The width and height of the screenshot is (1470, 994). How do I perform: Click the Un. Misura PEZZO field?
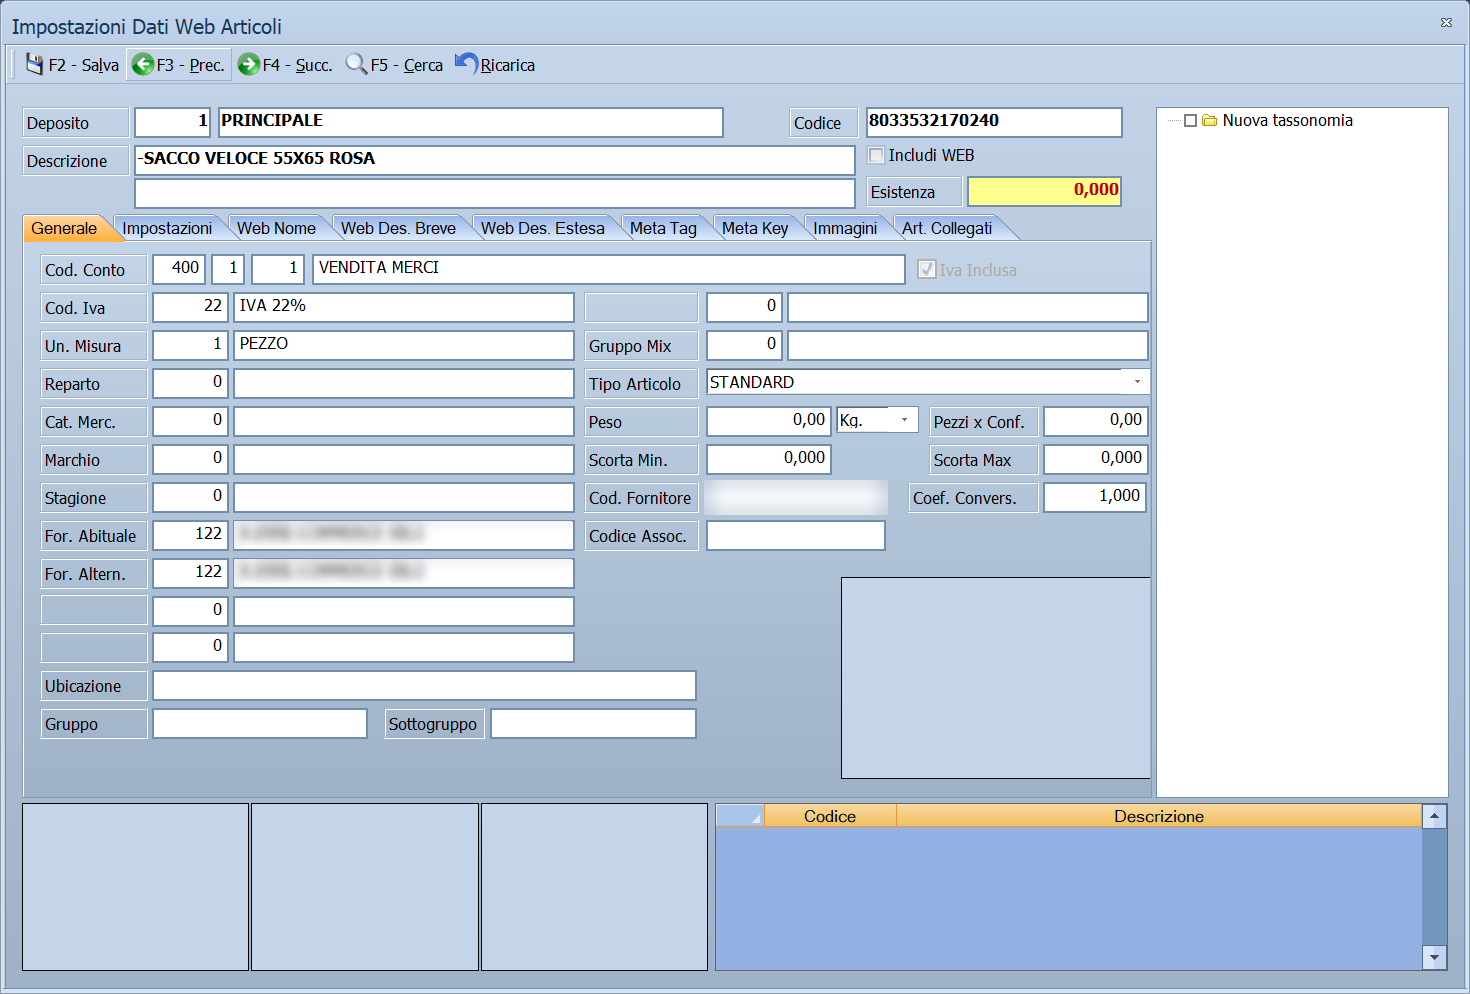(x=403, y=345)
